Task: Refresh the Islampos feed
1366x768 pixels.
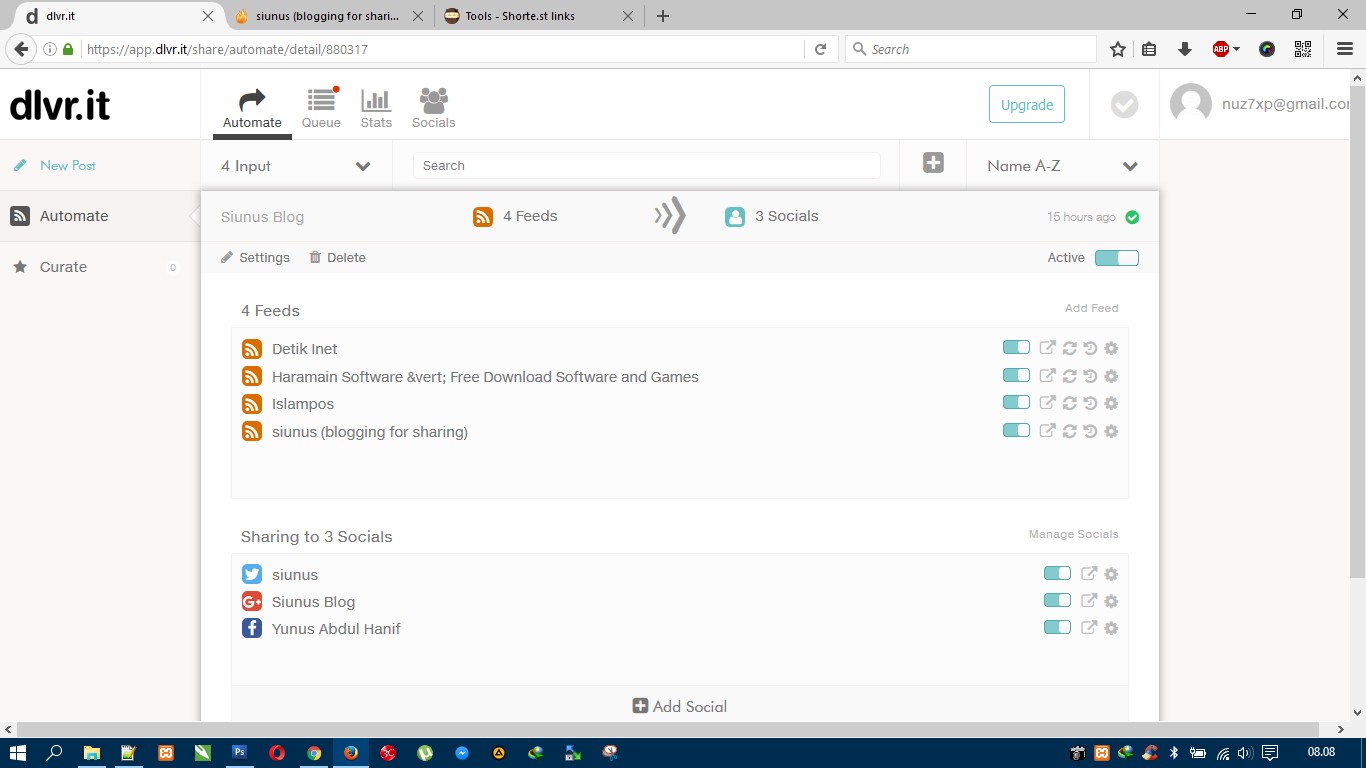Action: coord(1069,403)
